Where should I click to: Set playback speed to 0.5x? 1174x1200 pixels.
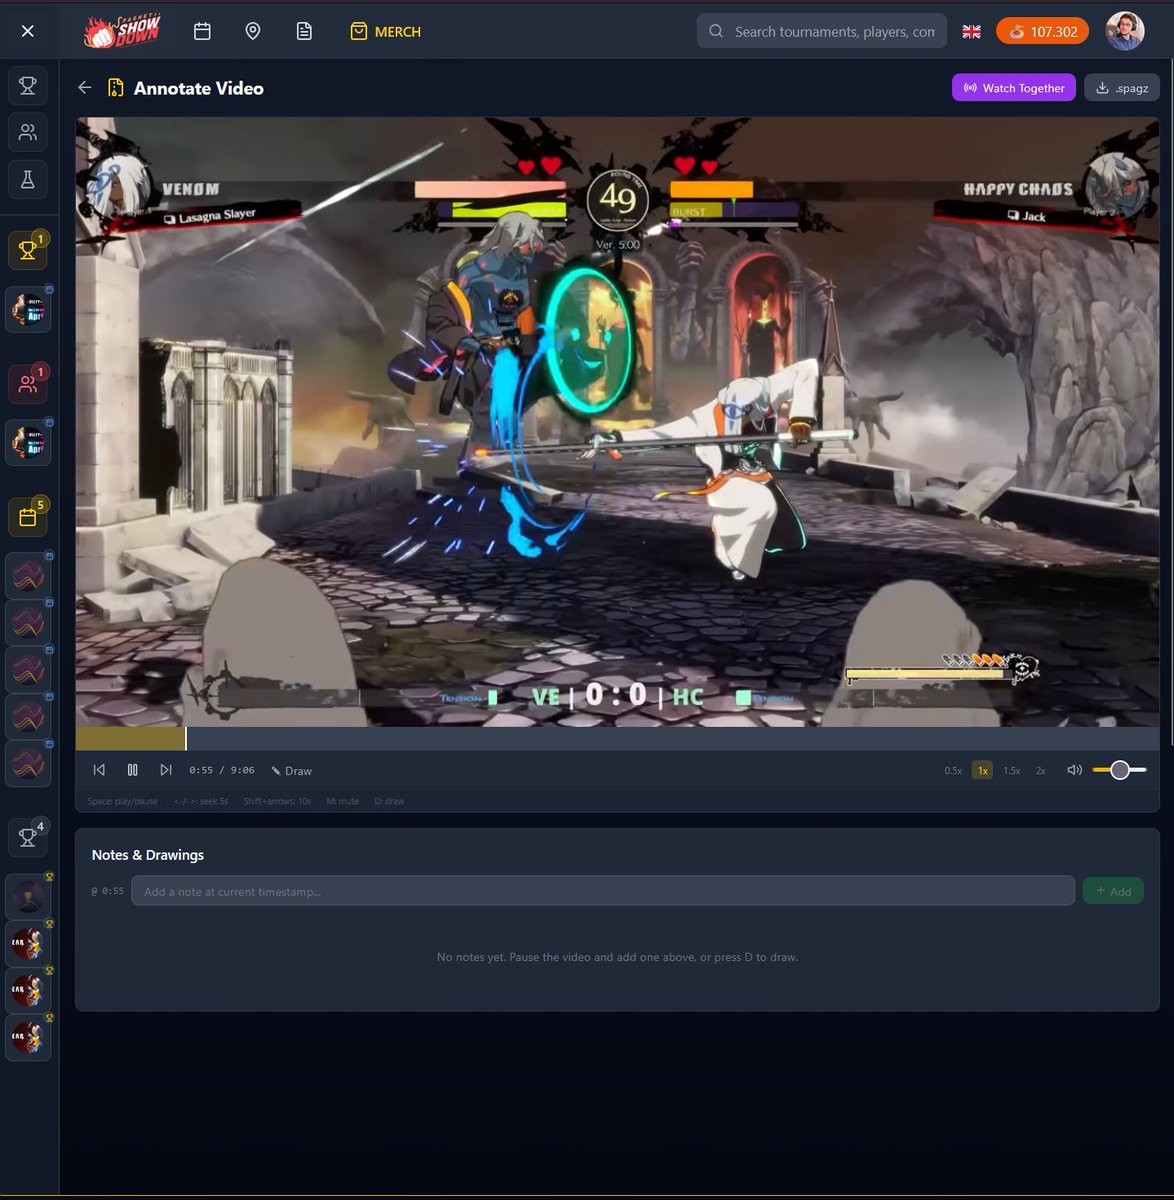(x=953, y=771)
